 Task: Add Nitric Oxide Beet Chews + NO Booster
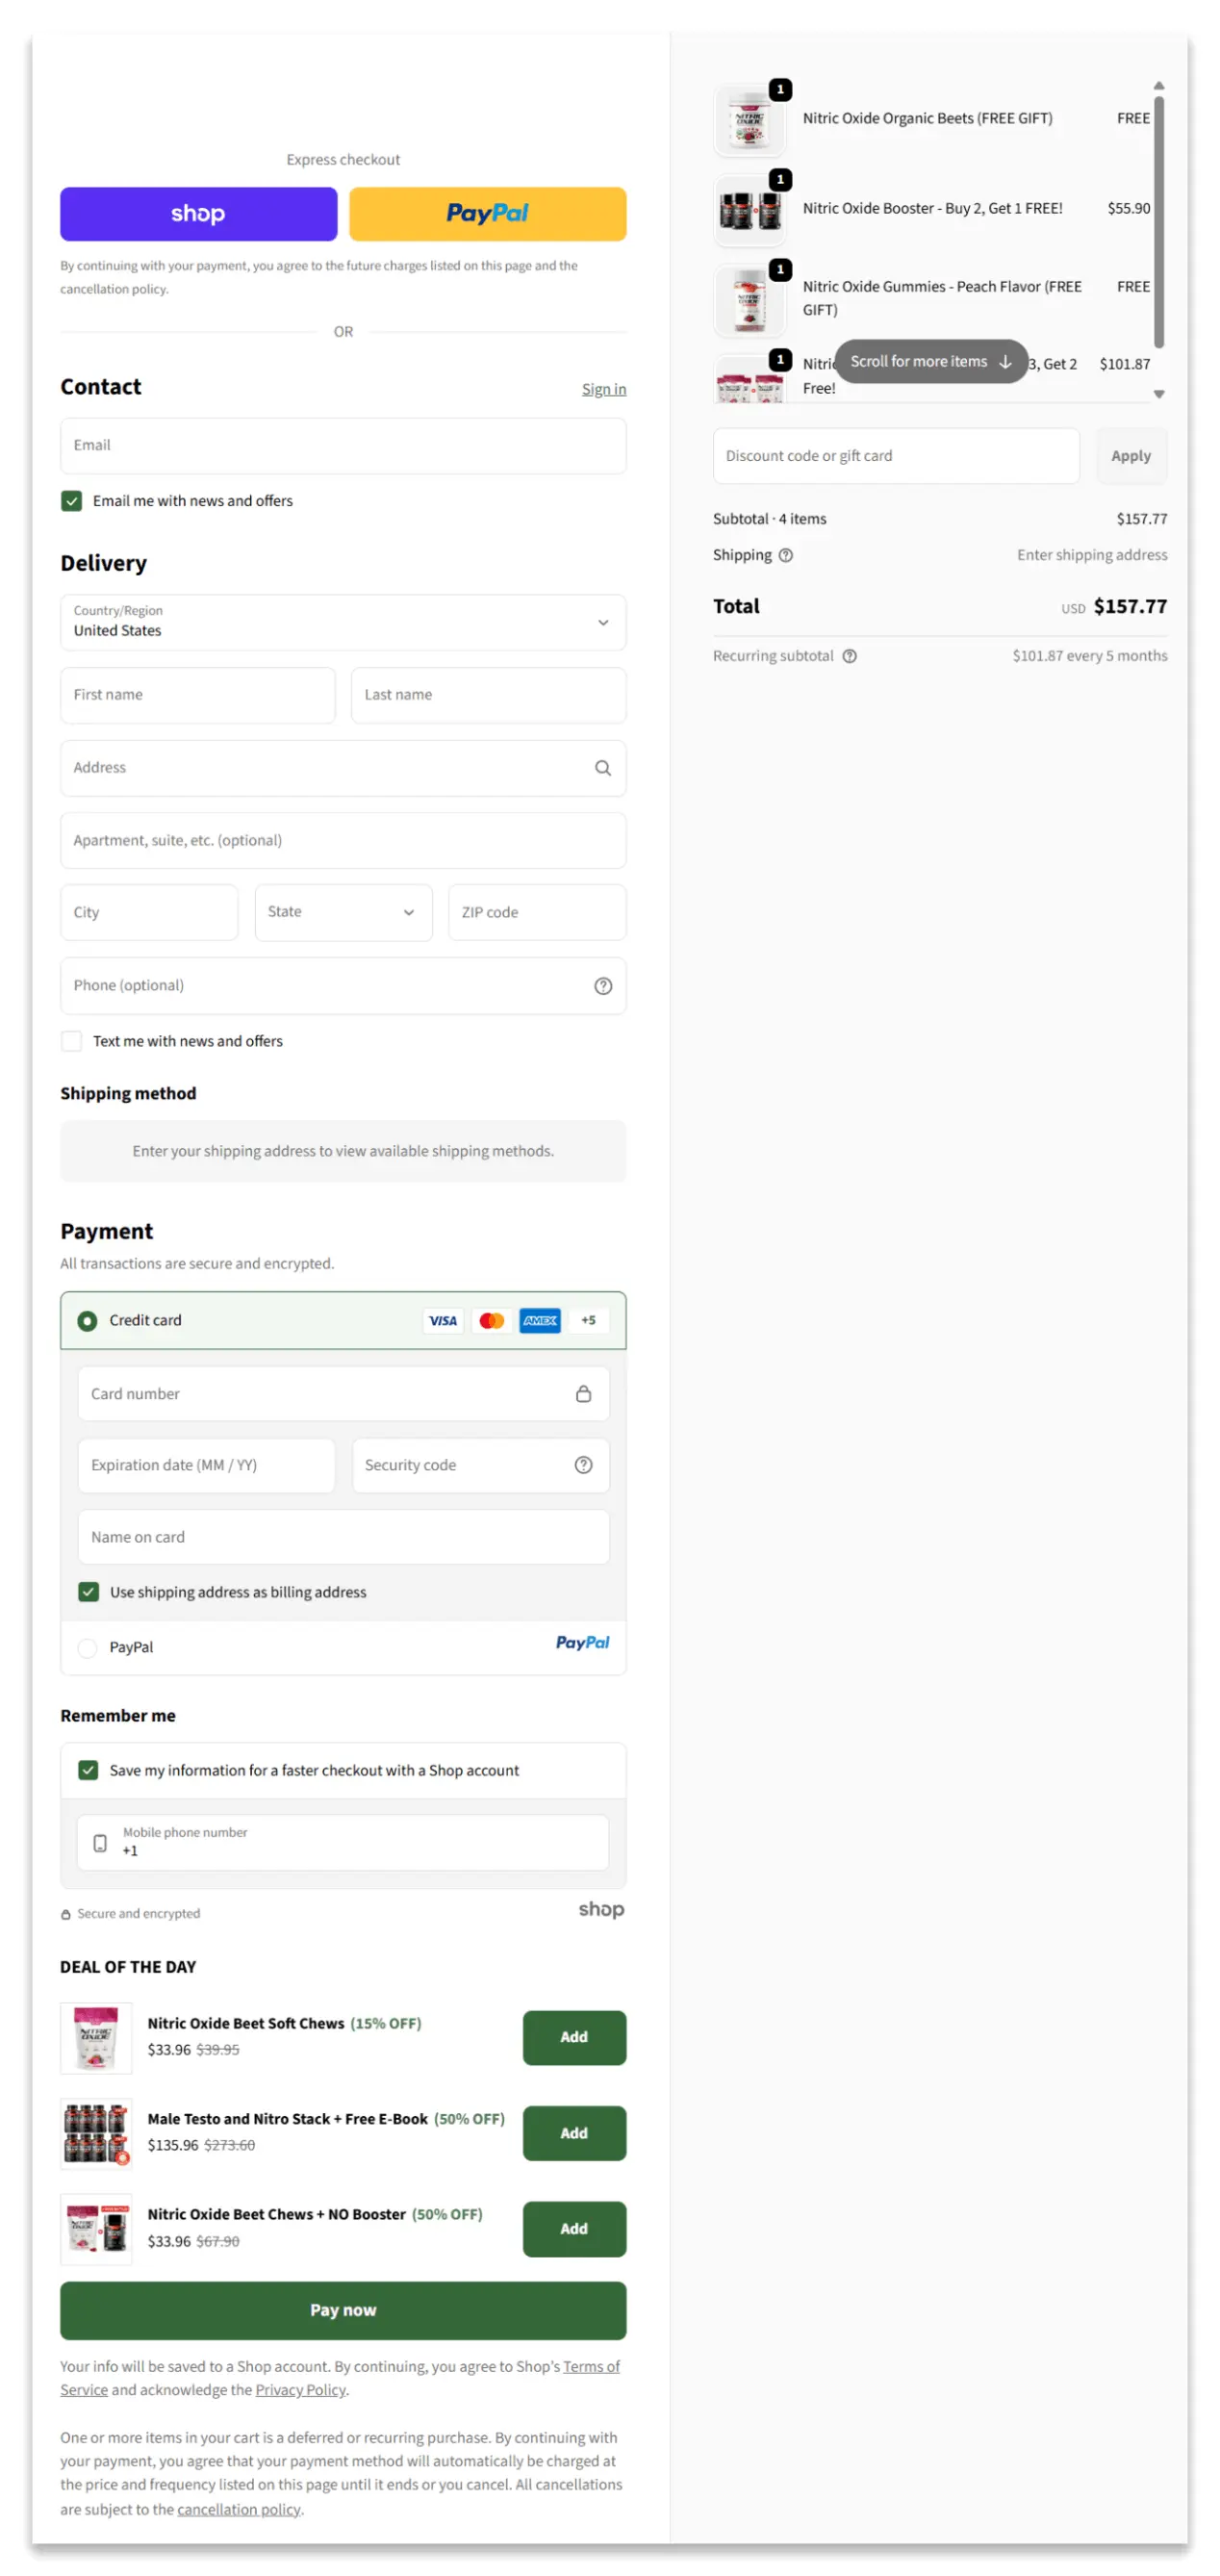(574, 2230)
